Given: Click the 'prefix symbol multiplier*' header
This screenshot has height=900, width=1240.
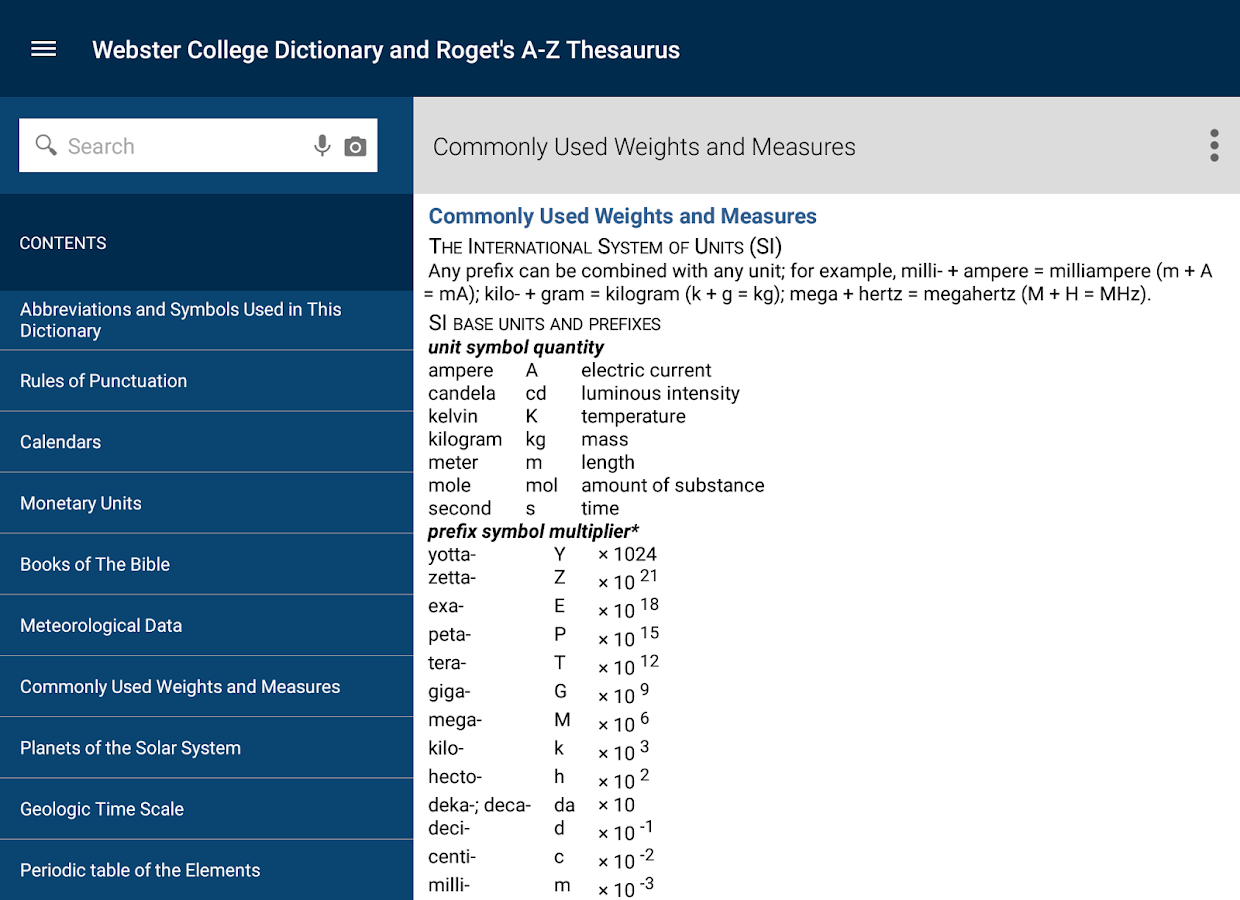Looking at the screenshot, I should pos(533,531).
